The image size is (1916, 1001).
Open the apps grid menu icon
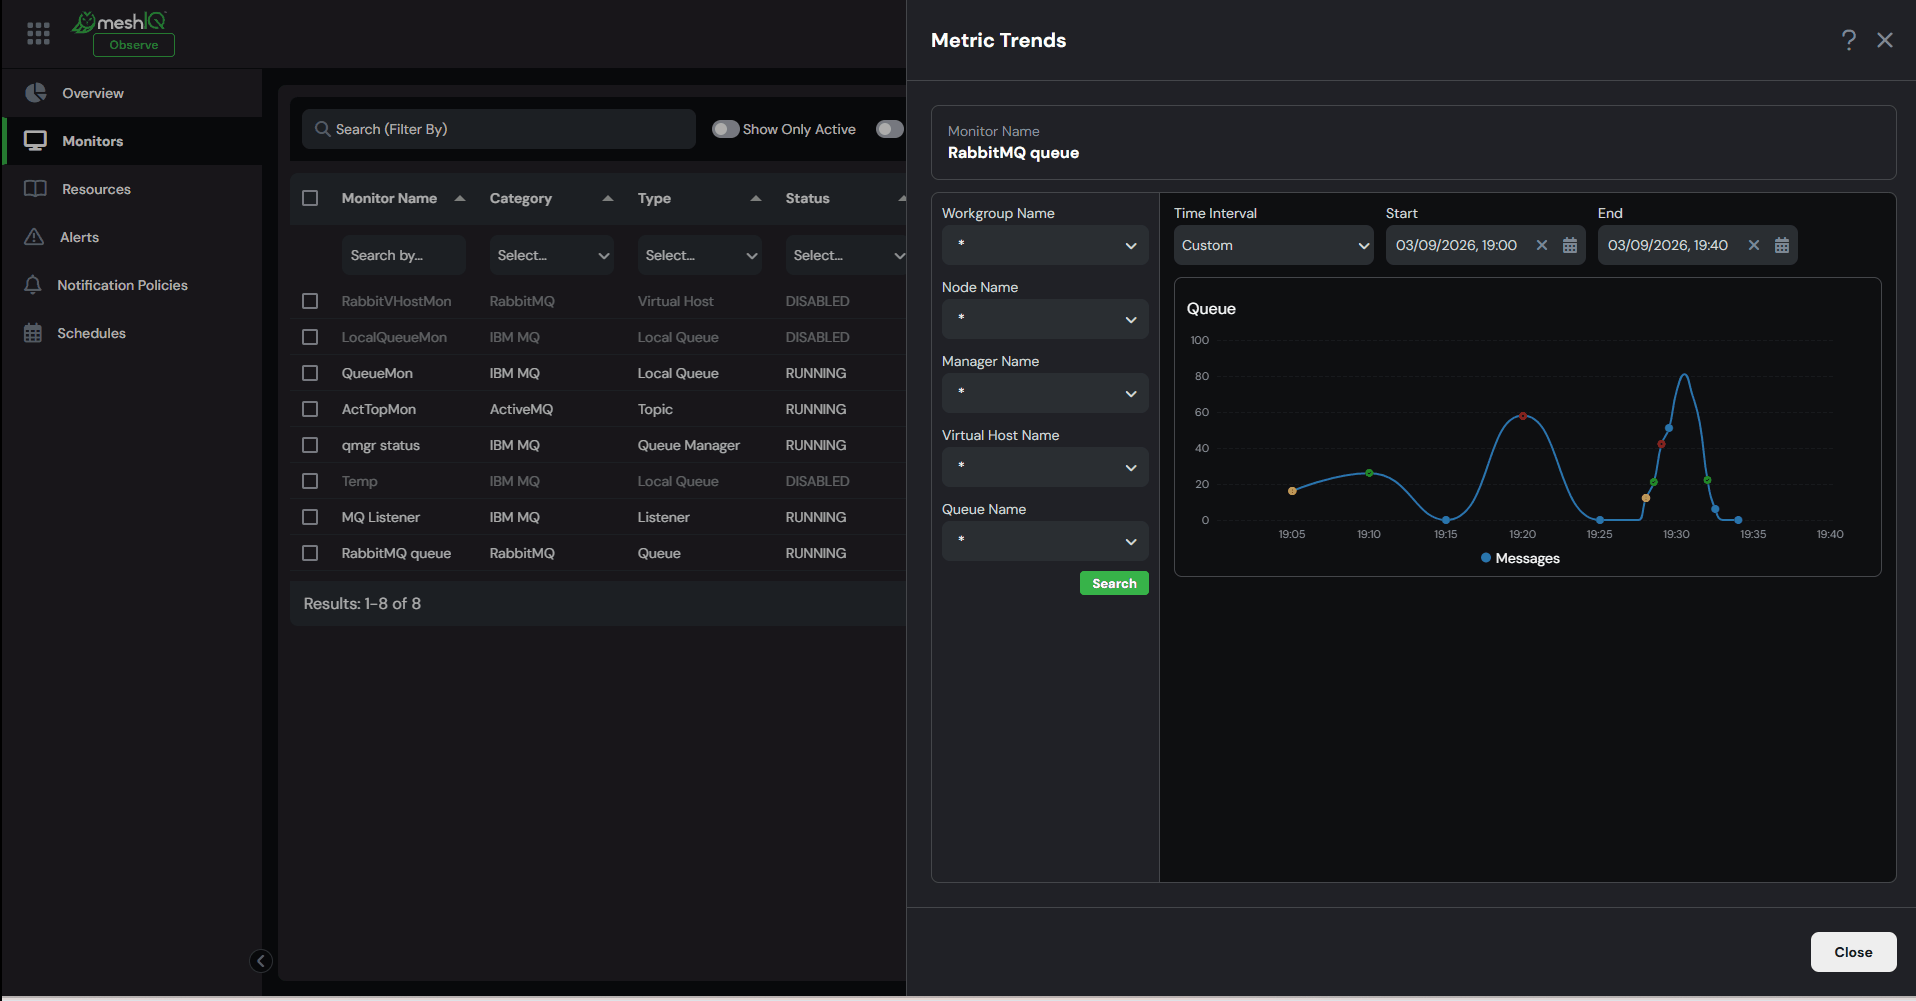pyautogui.click(x=38, y=34)
